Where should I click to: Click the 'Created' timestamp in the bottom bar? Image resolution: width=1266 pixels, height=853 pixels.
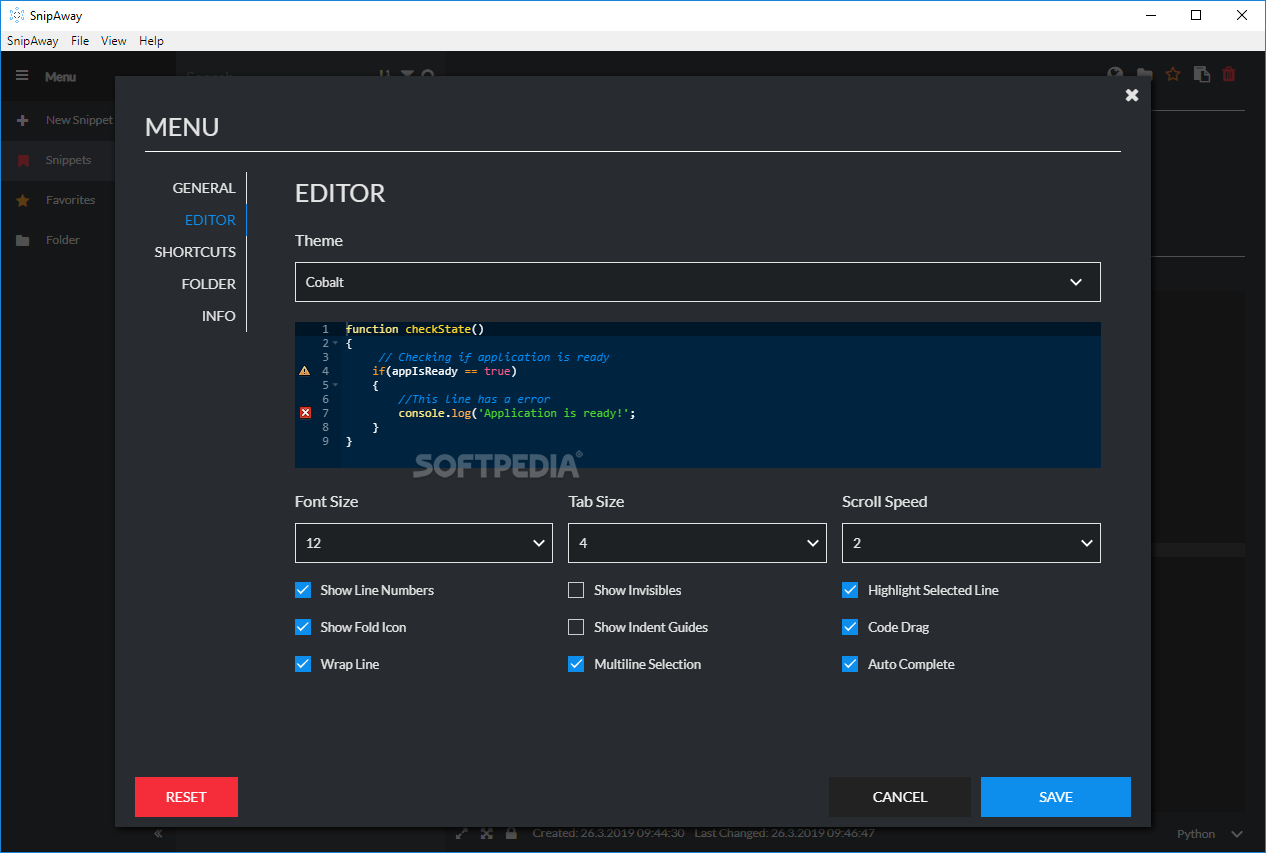pyautogui.click(x=608, y=833)
